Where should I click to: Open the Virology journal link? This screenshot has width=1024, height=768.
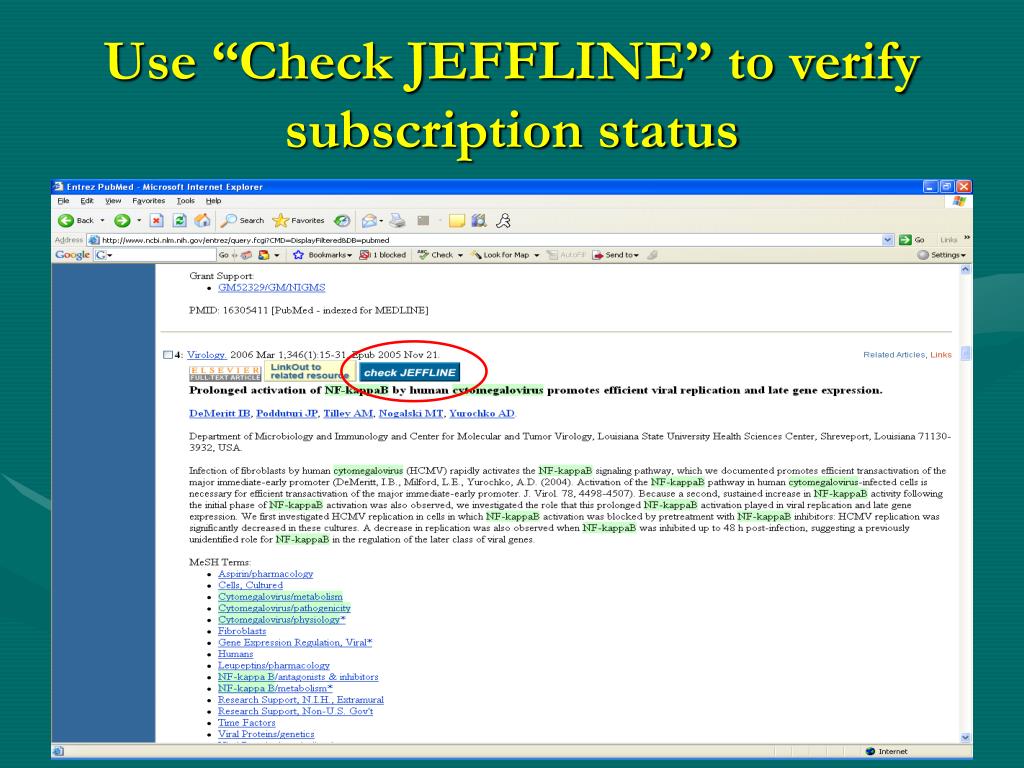point(206,355)
